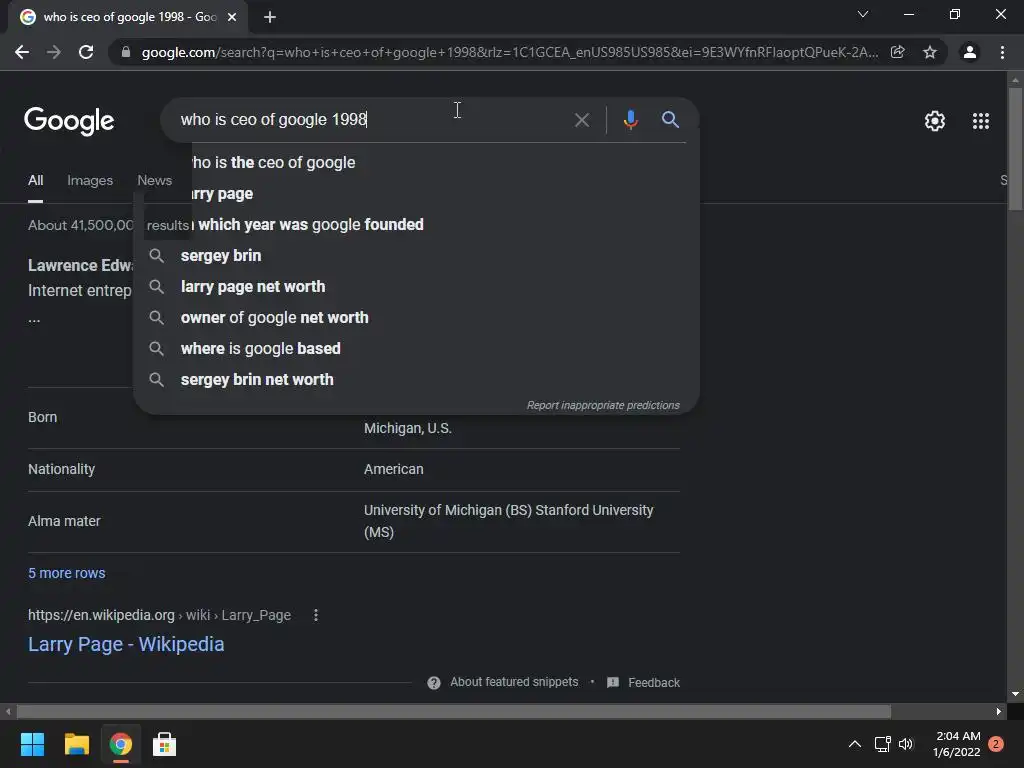Open the notification count badge
Image resolution: width=1024 pixels, height=768 pixels.
[x=996, y=744]
